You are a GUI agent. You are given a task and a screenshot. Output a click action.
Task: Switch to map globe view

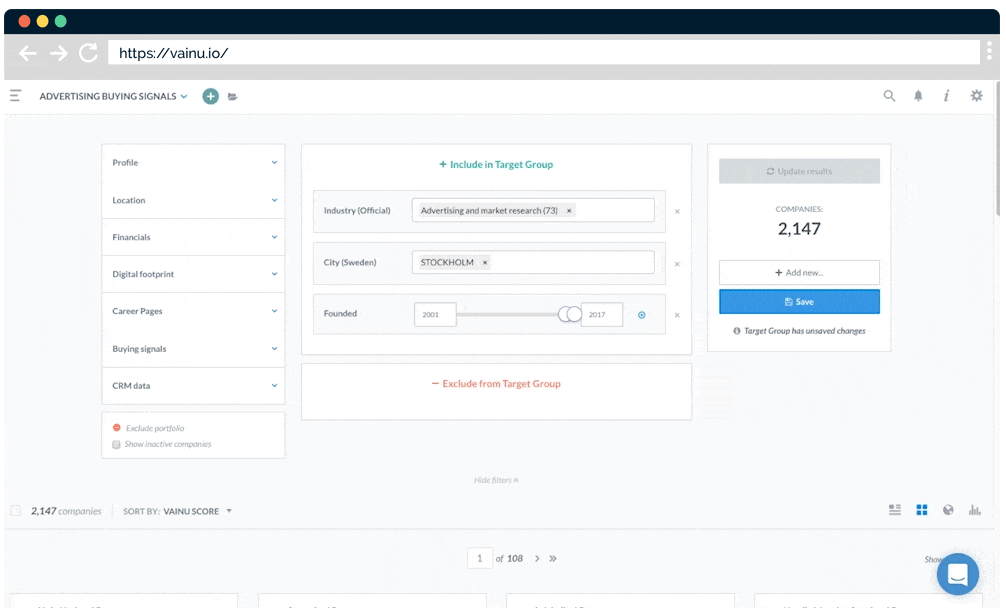click(x=948, y=510)
